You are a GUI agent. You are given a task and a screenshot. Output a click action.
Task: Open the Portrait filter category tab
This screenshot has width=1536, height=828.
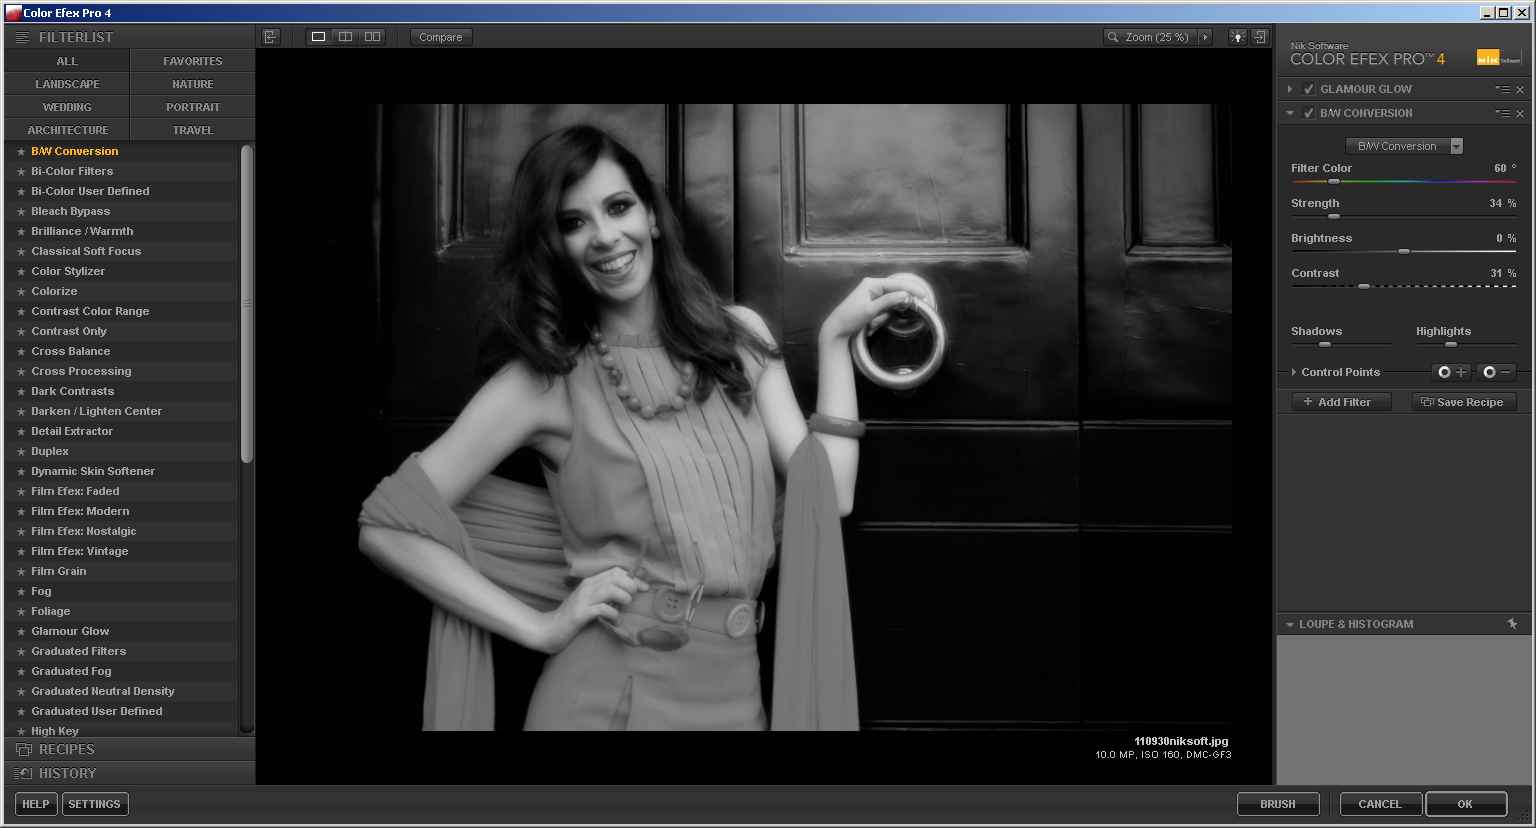tap(192, 107)
